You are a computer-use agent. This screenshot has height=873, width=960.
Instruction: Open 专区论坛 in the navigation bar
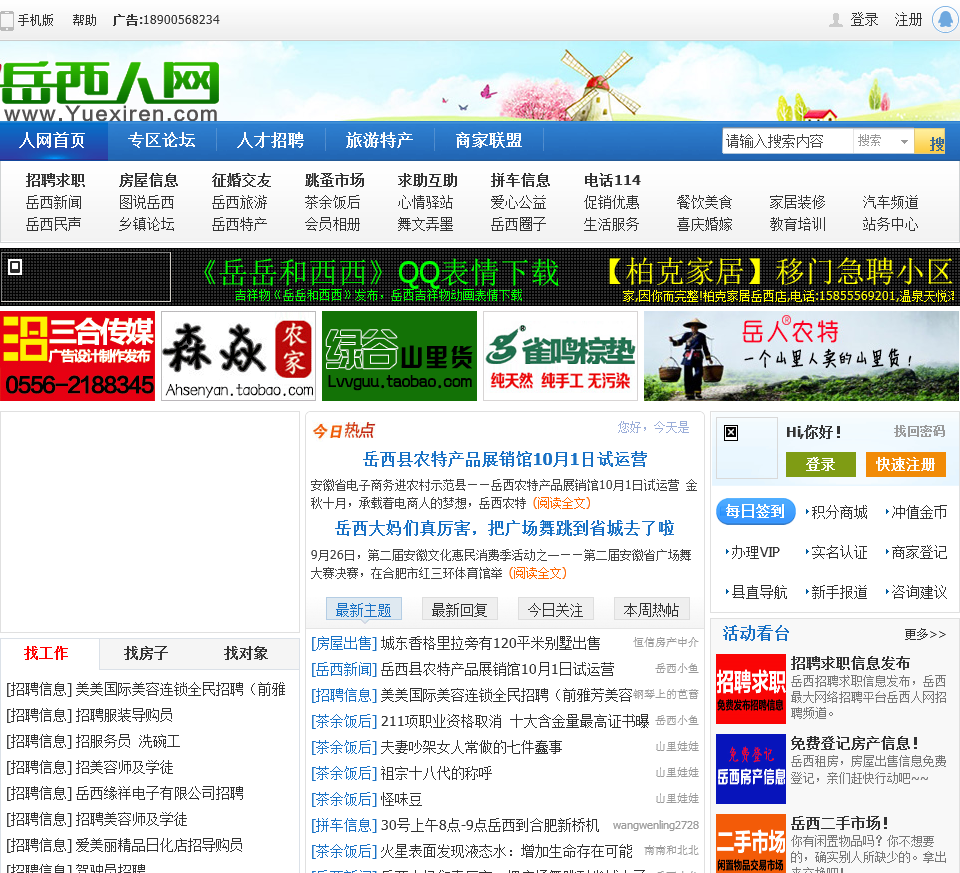click(x=162, y=140)
